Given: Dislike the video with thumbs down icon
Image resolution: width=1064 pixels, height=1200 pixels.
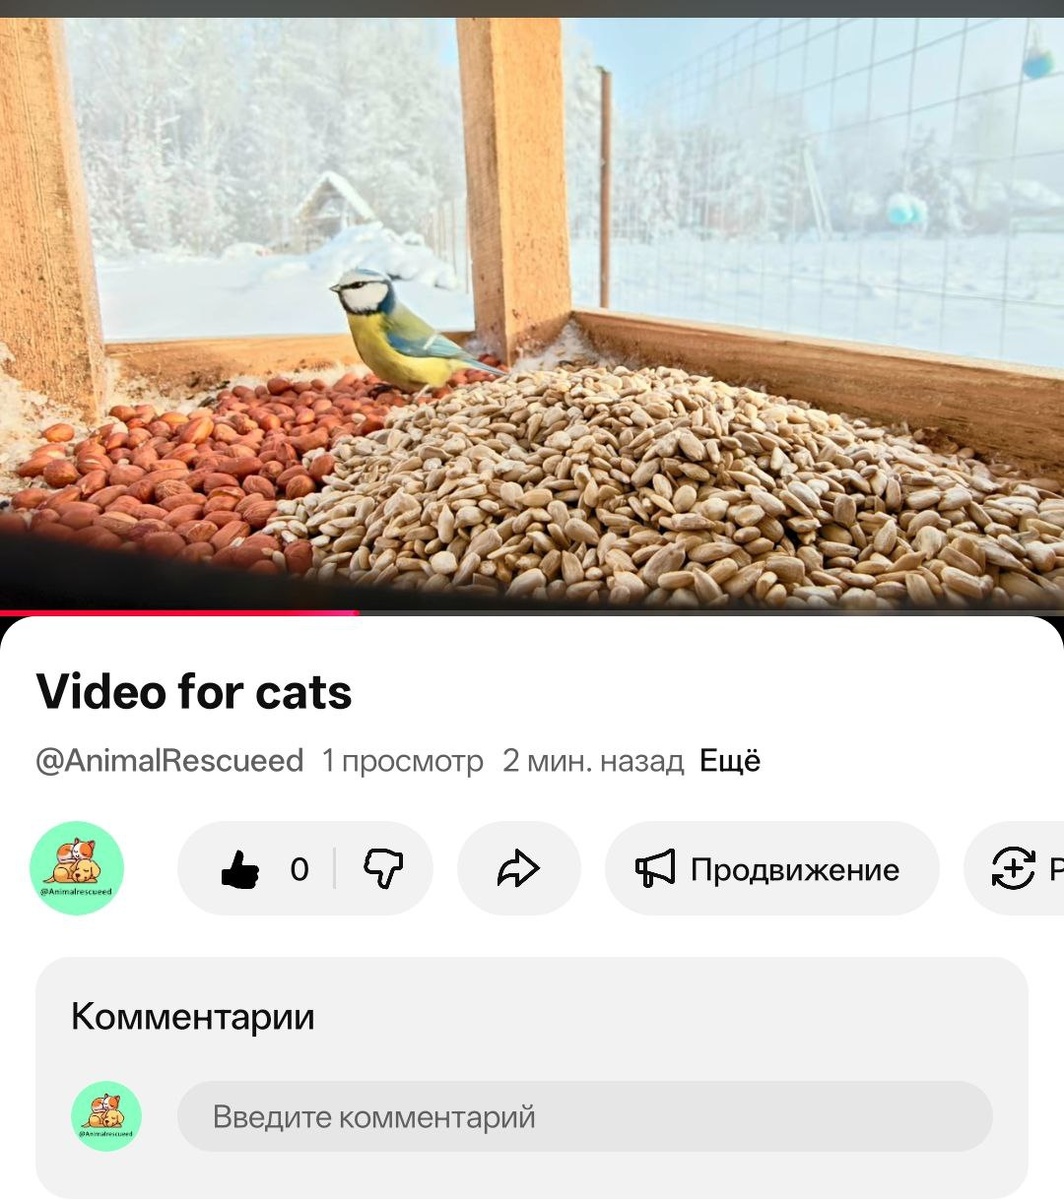Looking at the screenshot, I should pos(383,869).
